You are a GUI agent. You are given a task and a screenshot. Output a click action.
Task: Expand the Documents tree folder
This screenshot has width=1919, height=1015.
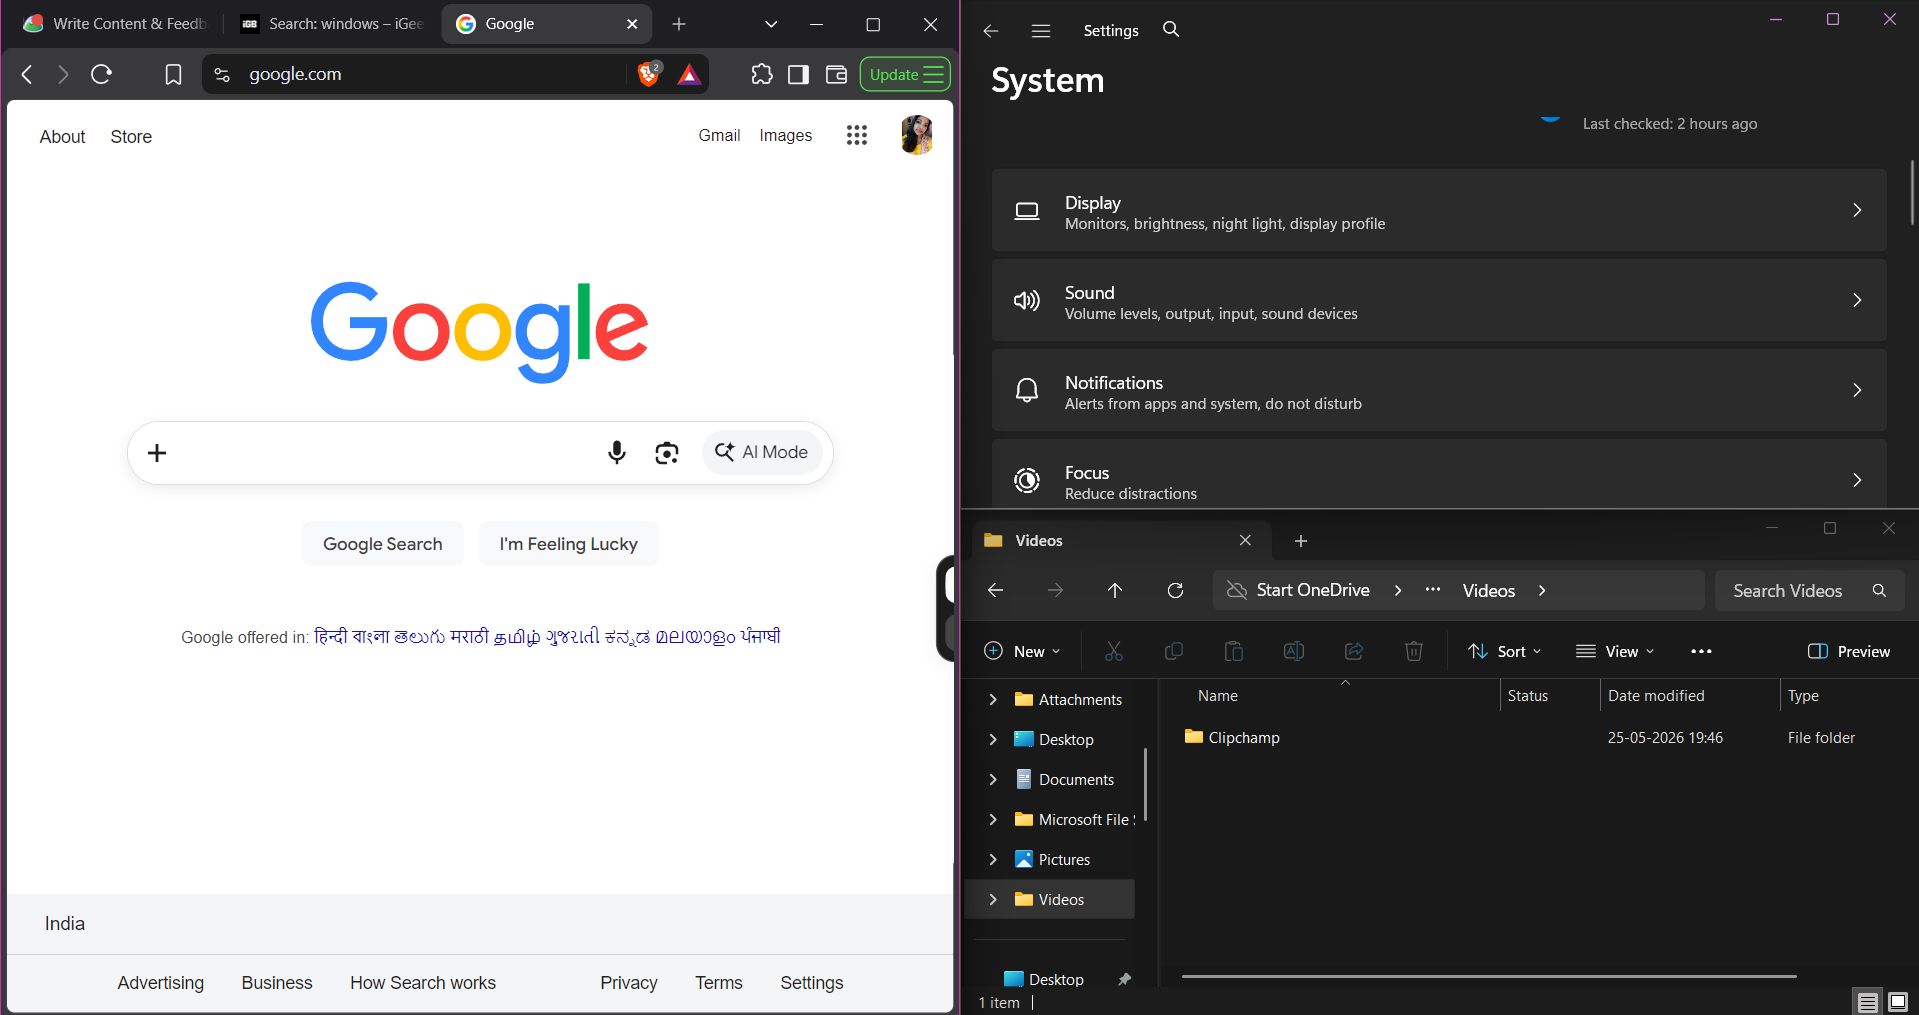[x=993, y=779]
